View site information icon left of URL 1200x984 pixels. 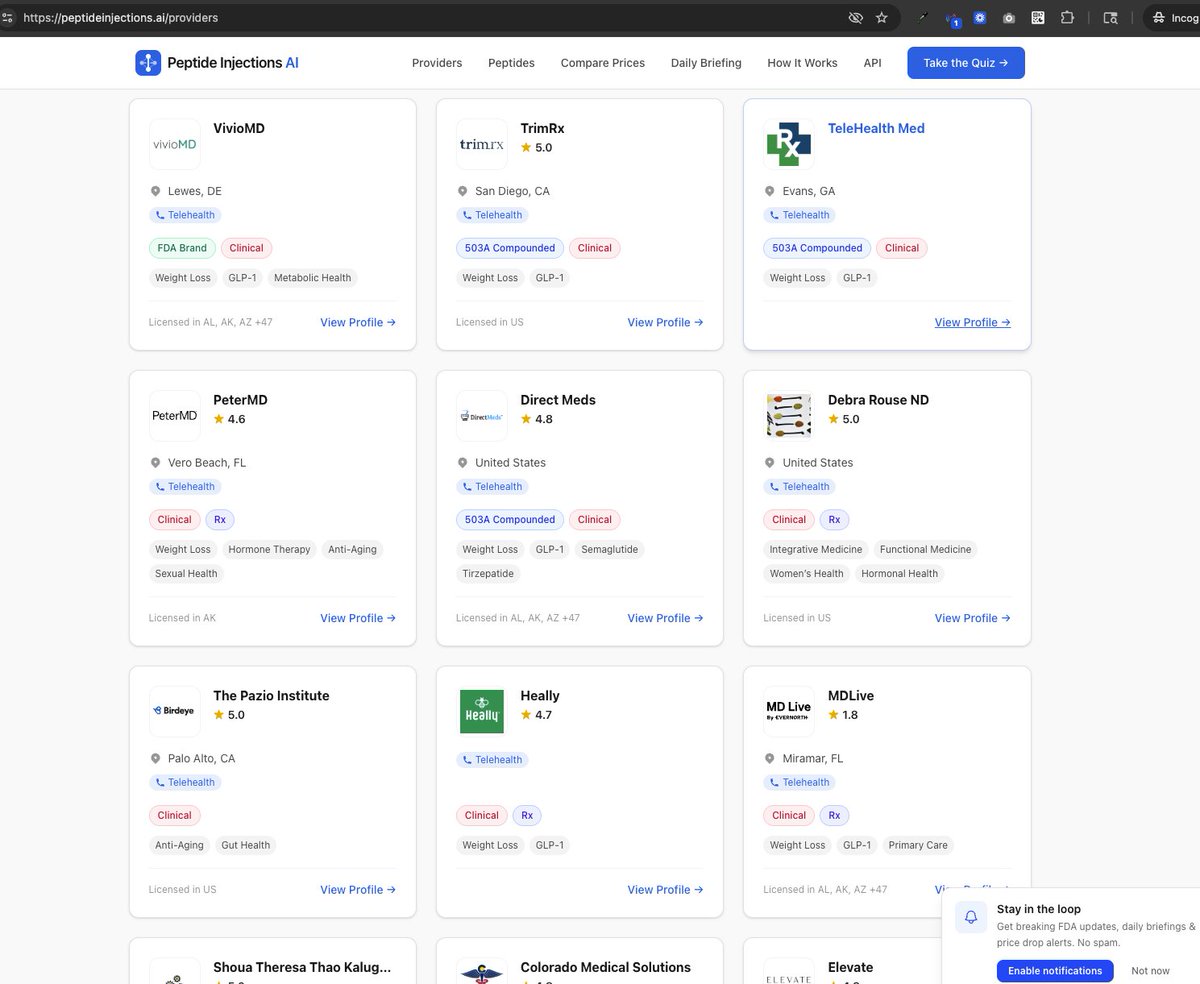[x=8, y=18]
